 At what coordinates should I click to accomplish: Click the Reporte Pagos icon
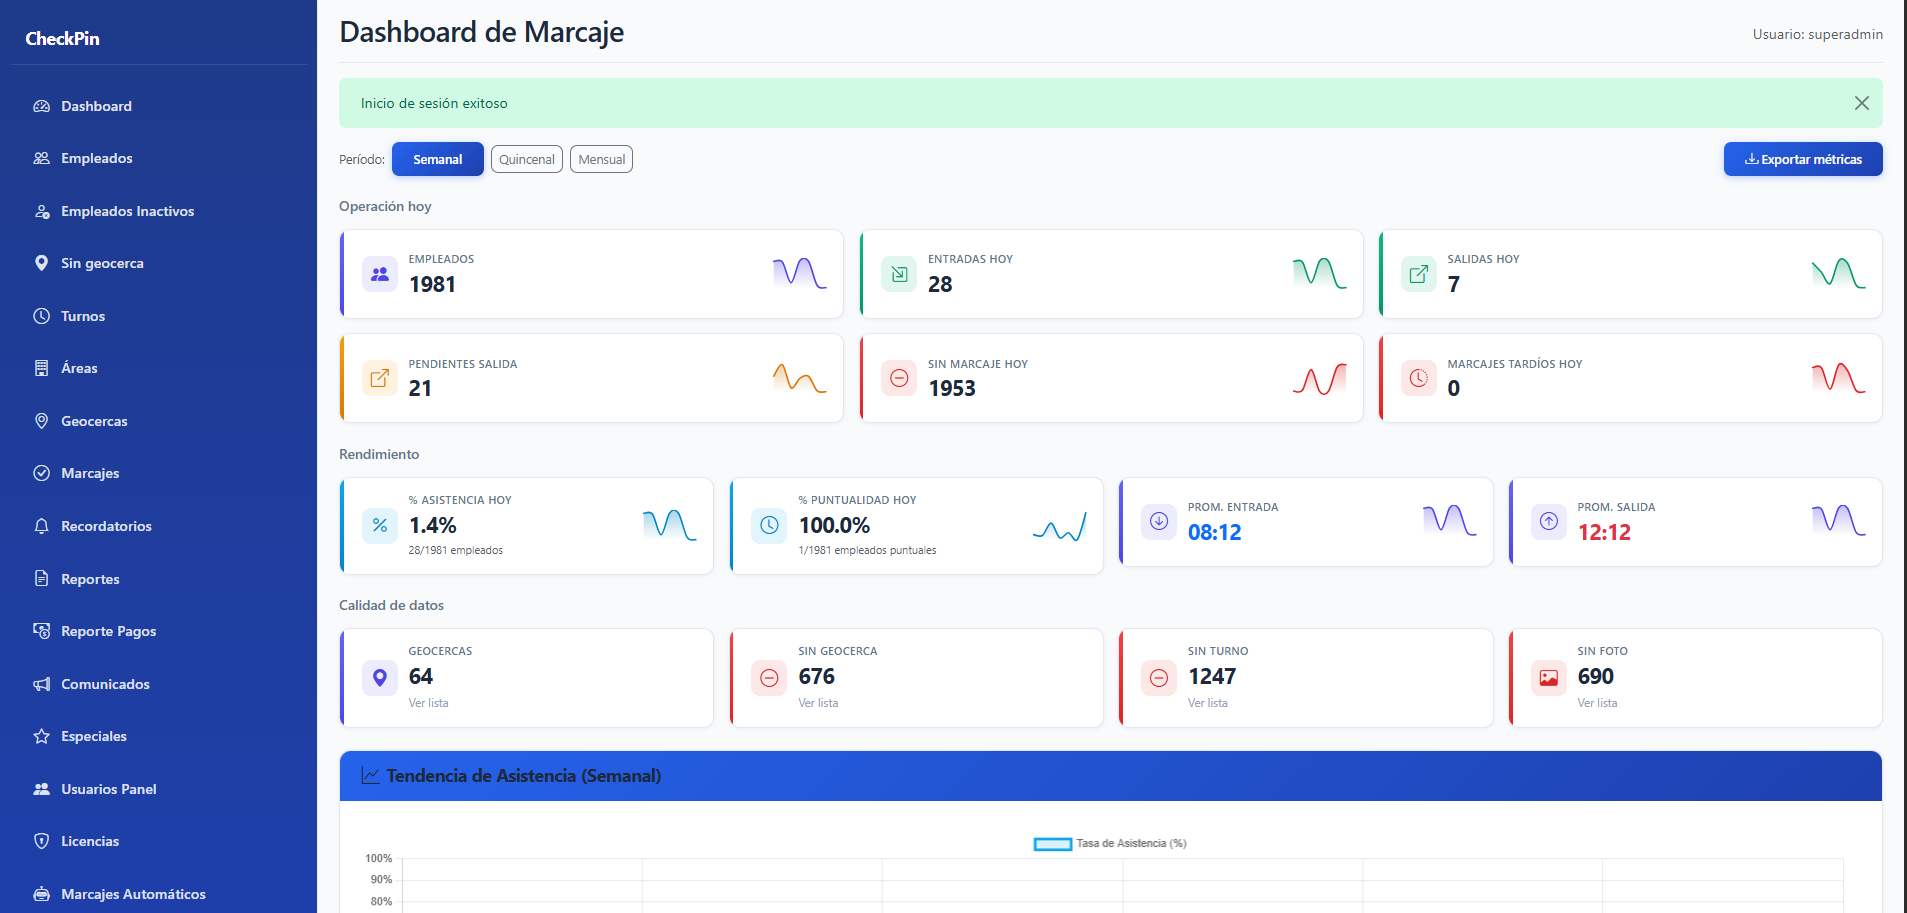point(41,631)
